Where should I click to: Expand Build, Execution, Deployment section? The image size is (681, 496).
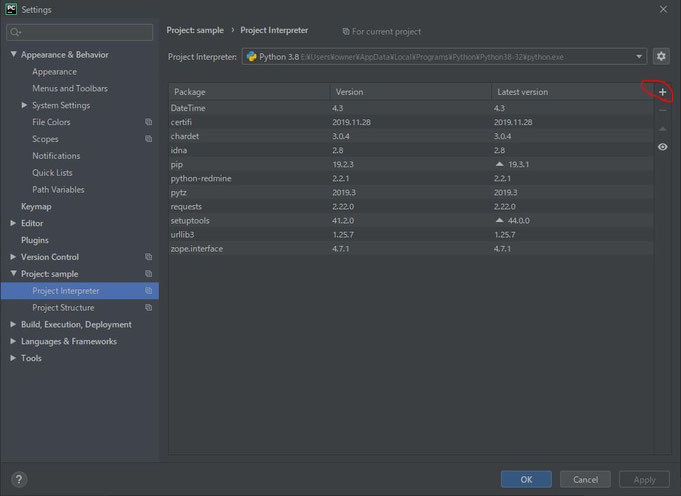pyautogui.click(x=13, y=324)
